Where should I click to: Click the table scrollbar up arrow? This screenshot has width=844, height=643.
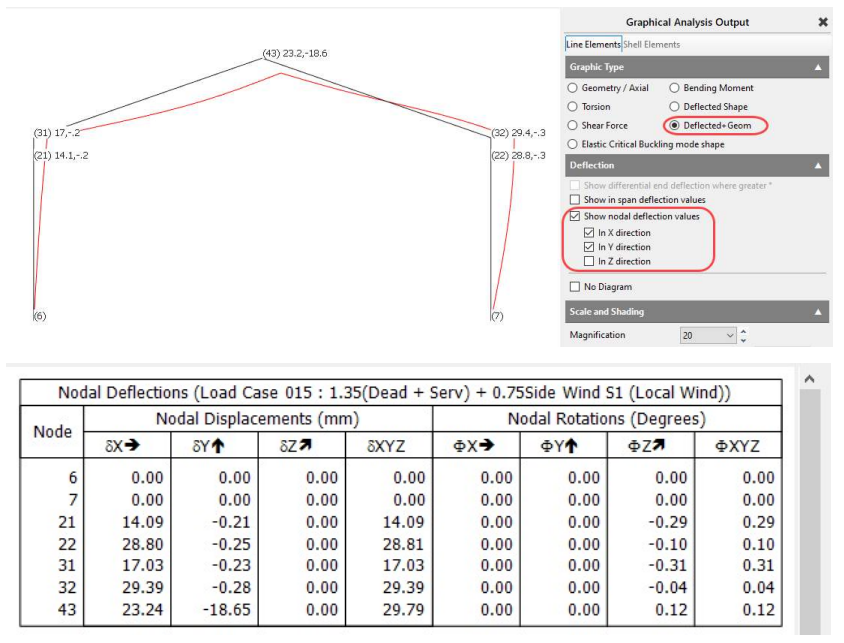[x=809, y=379]
